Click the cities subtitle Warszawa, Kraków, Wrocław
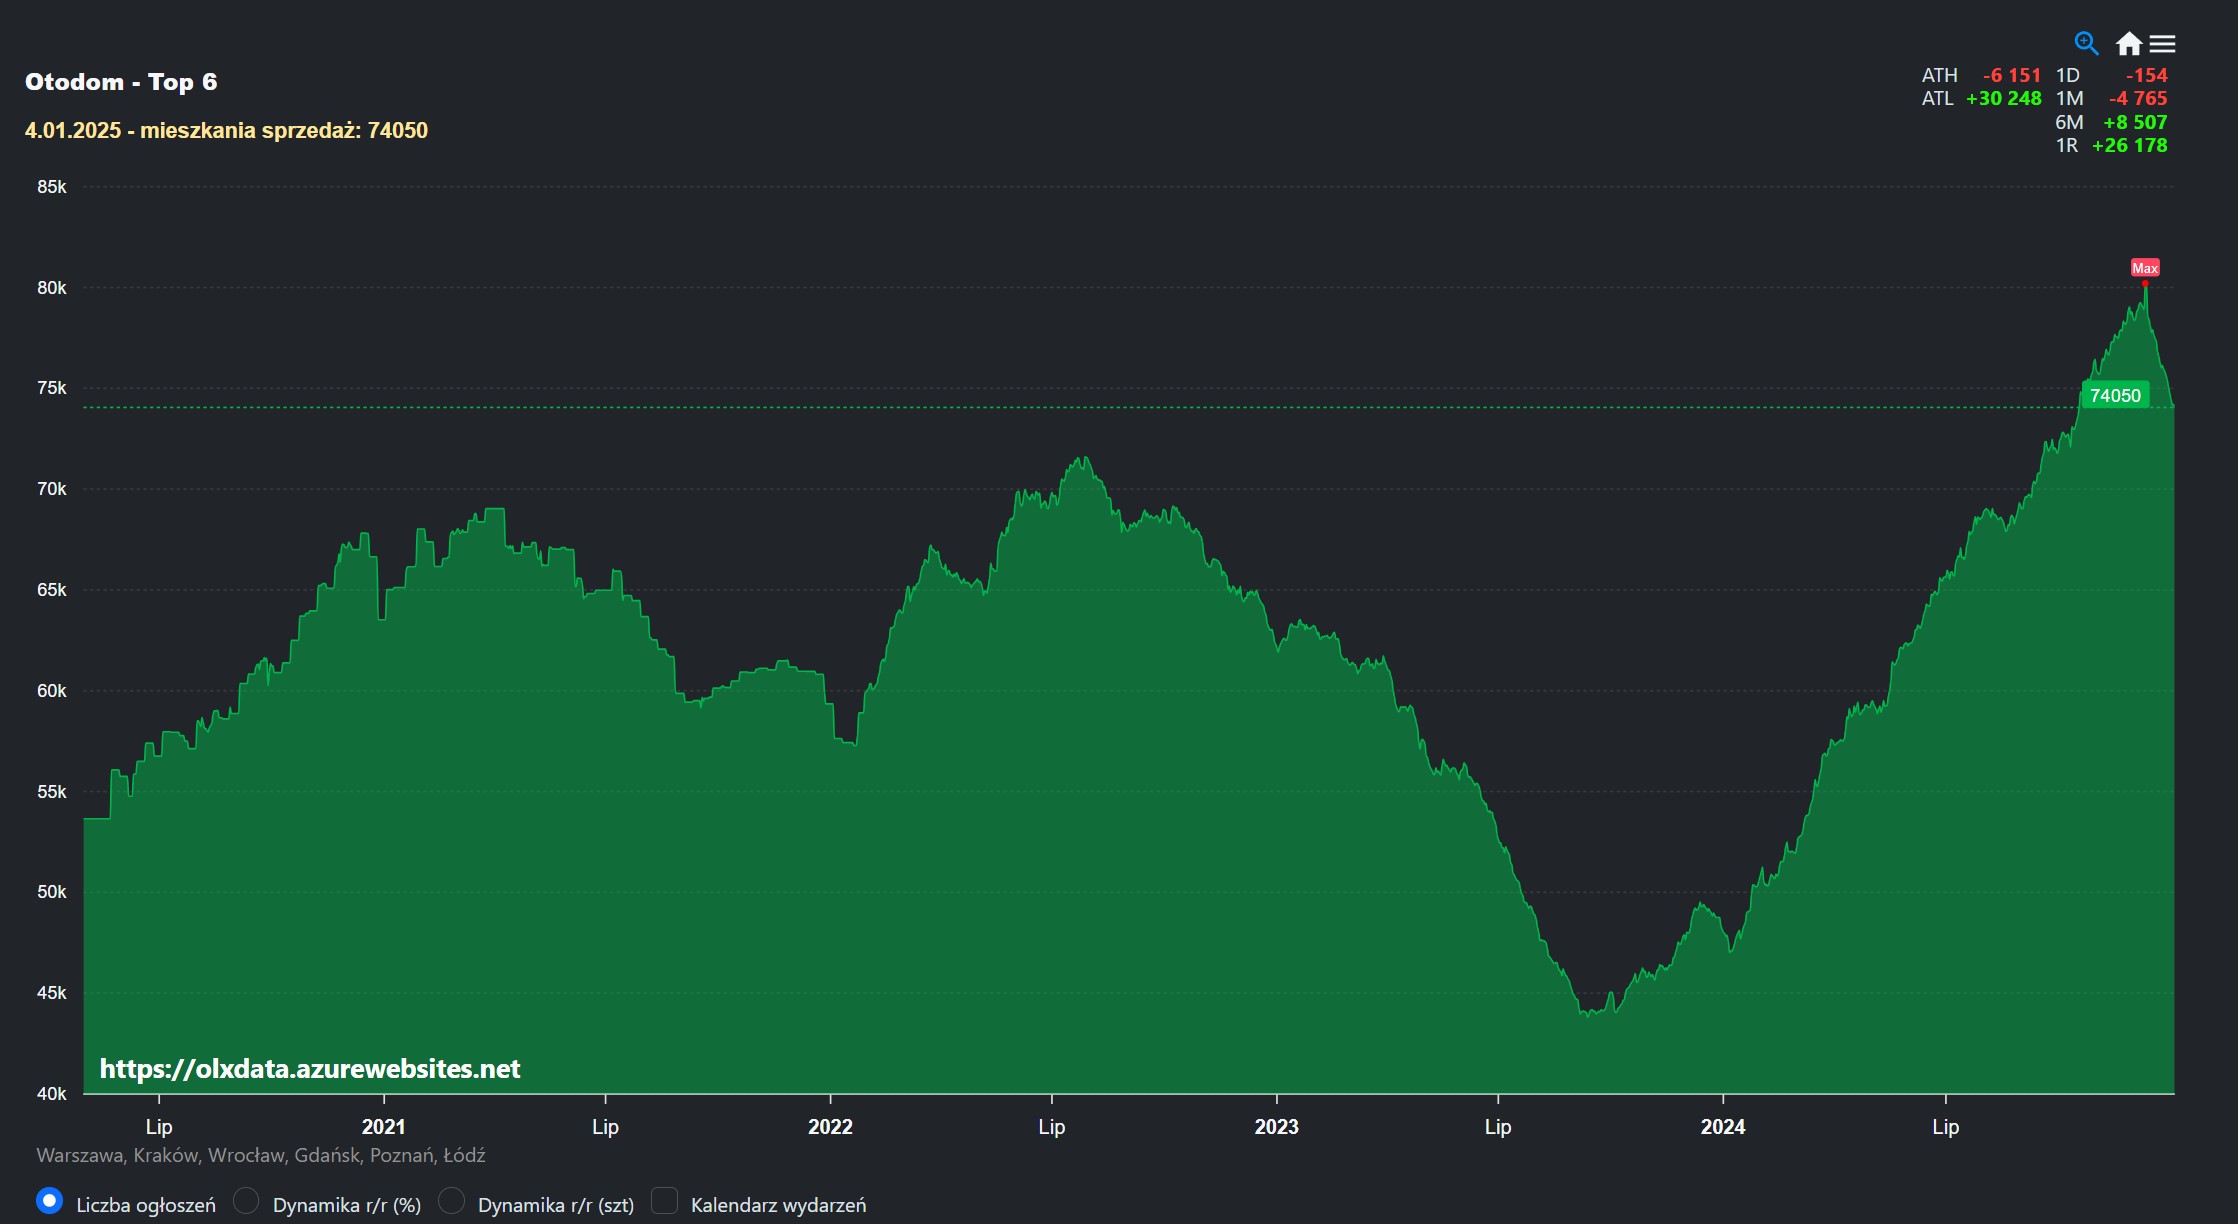The image size is (2238, 1224). (x=260, y=1156)
